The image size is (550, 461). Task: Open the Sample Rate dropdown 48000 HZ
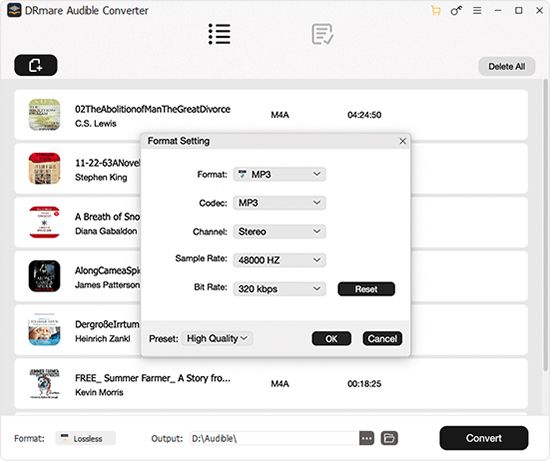pyautogui.click(x=280, y=260)
